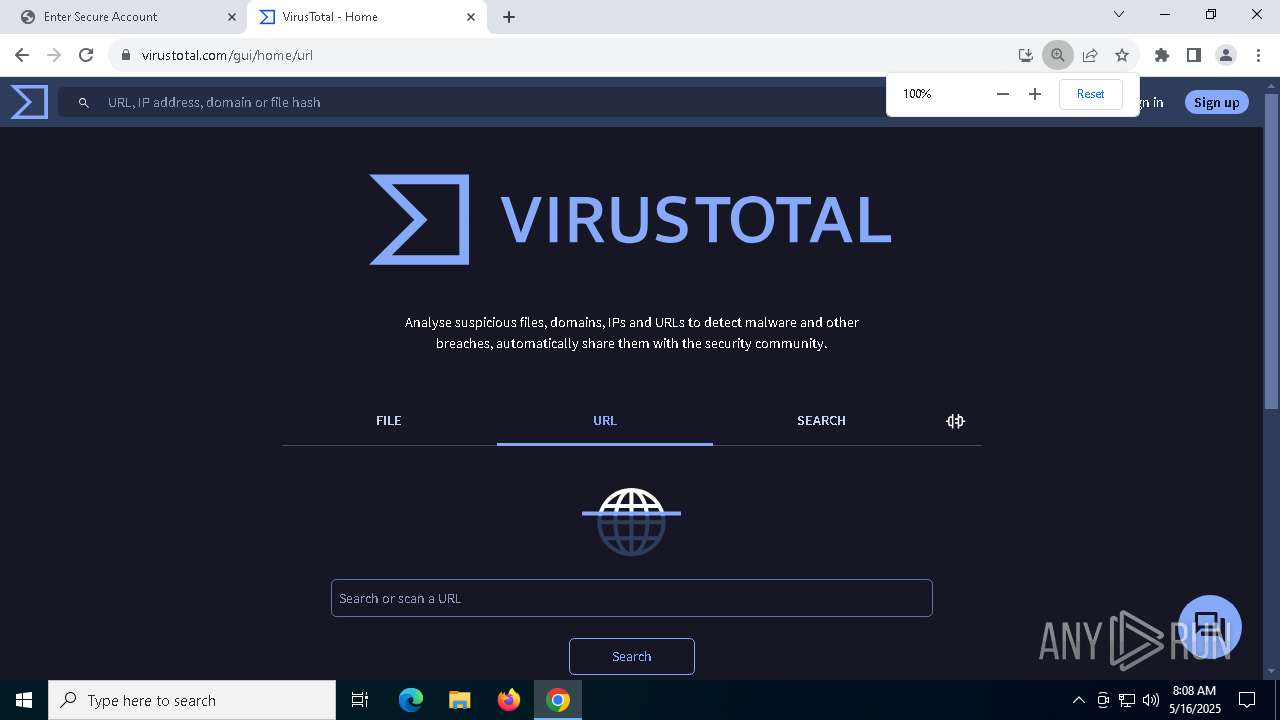Focus the Search or scan a URL field
Screen dimensions: 1280x720
(632, 598)
